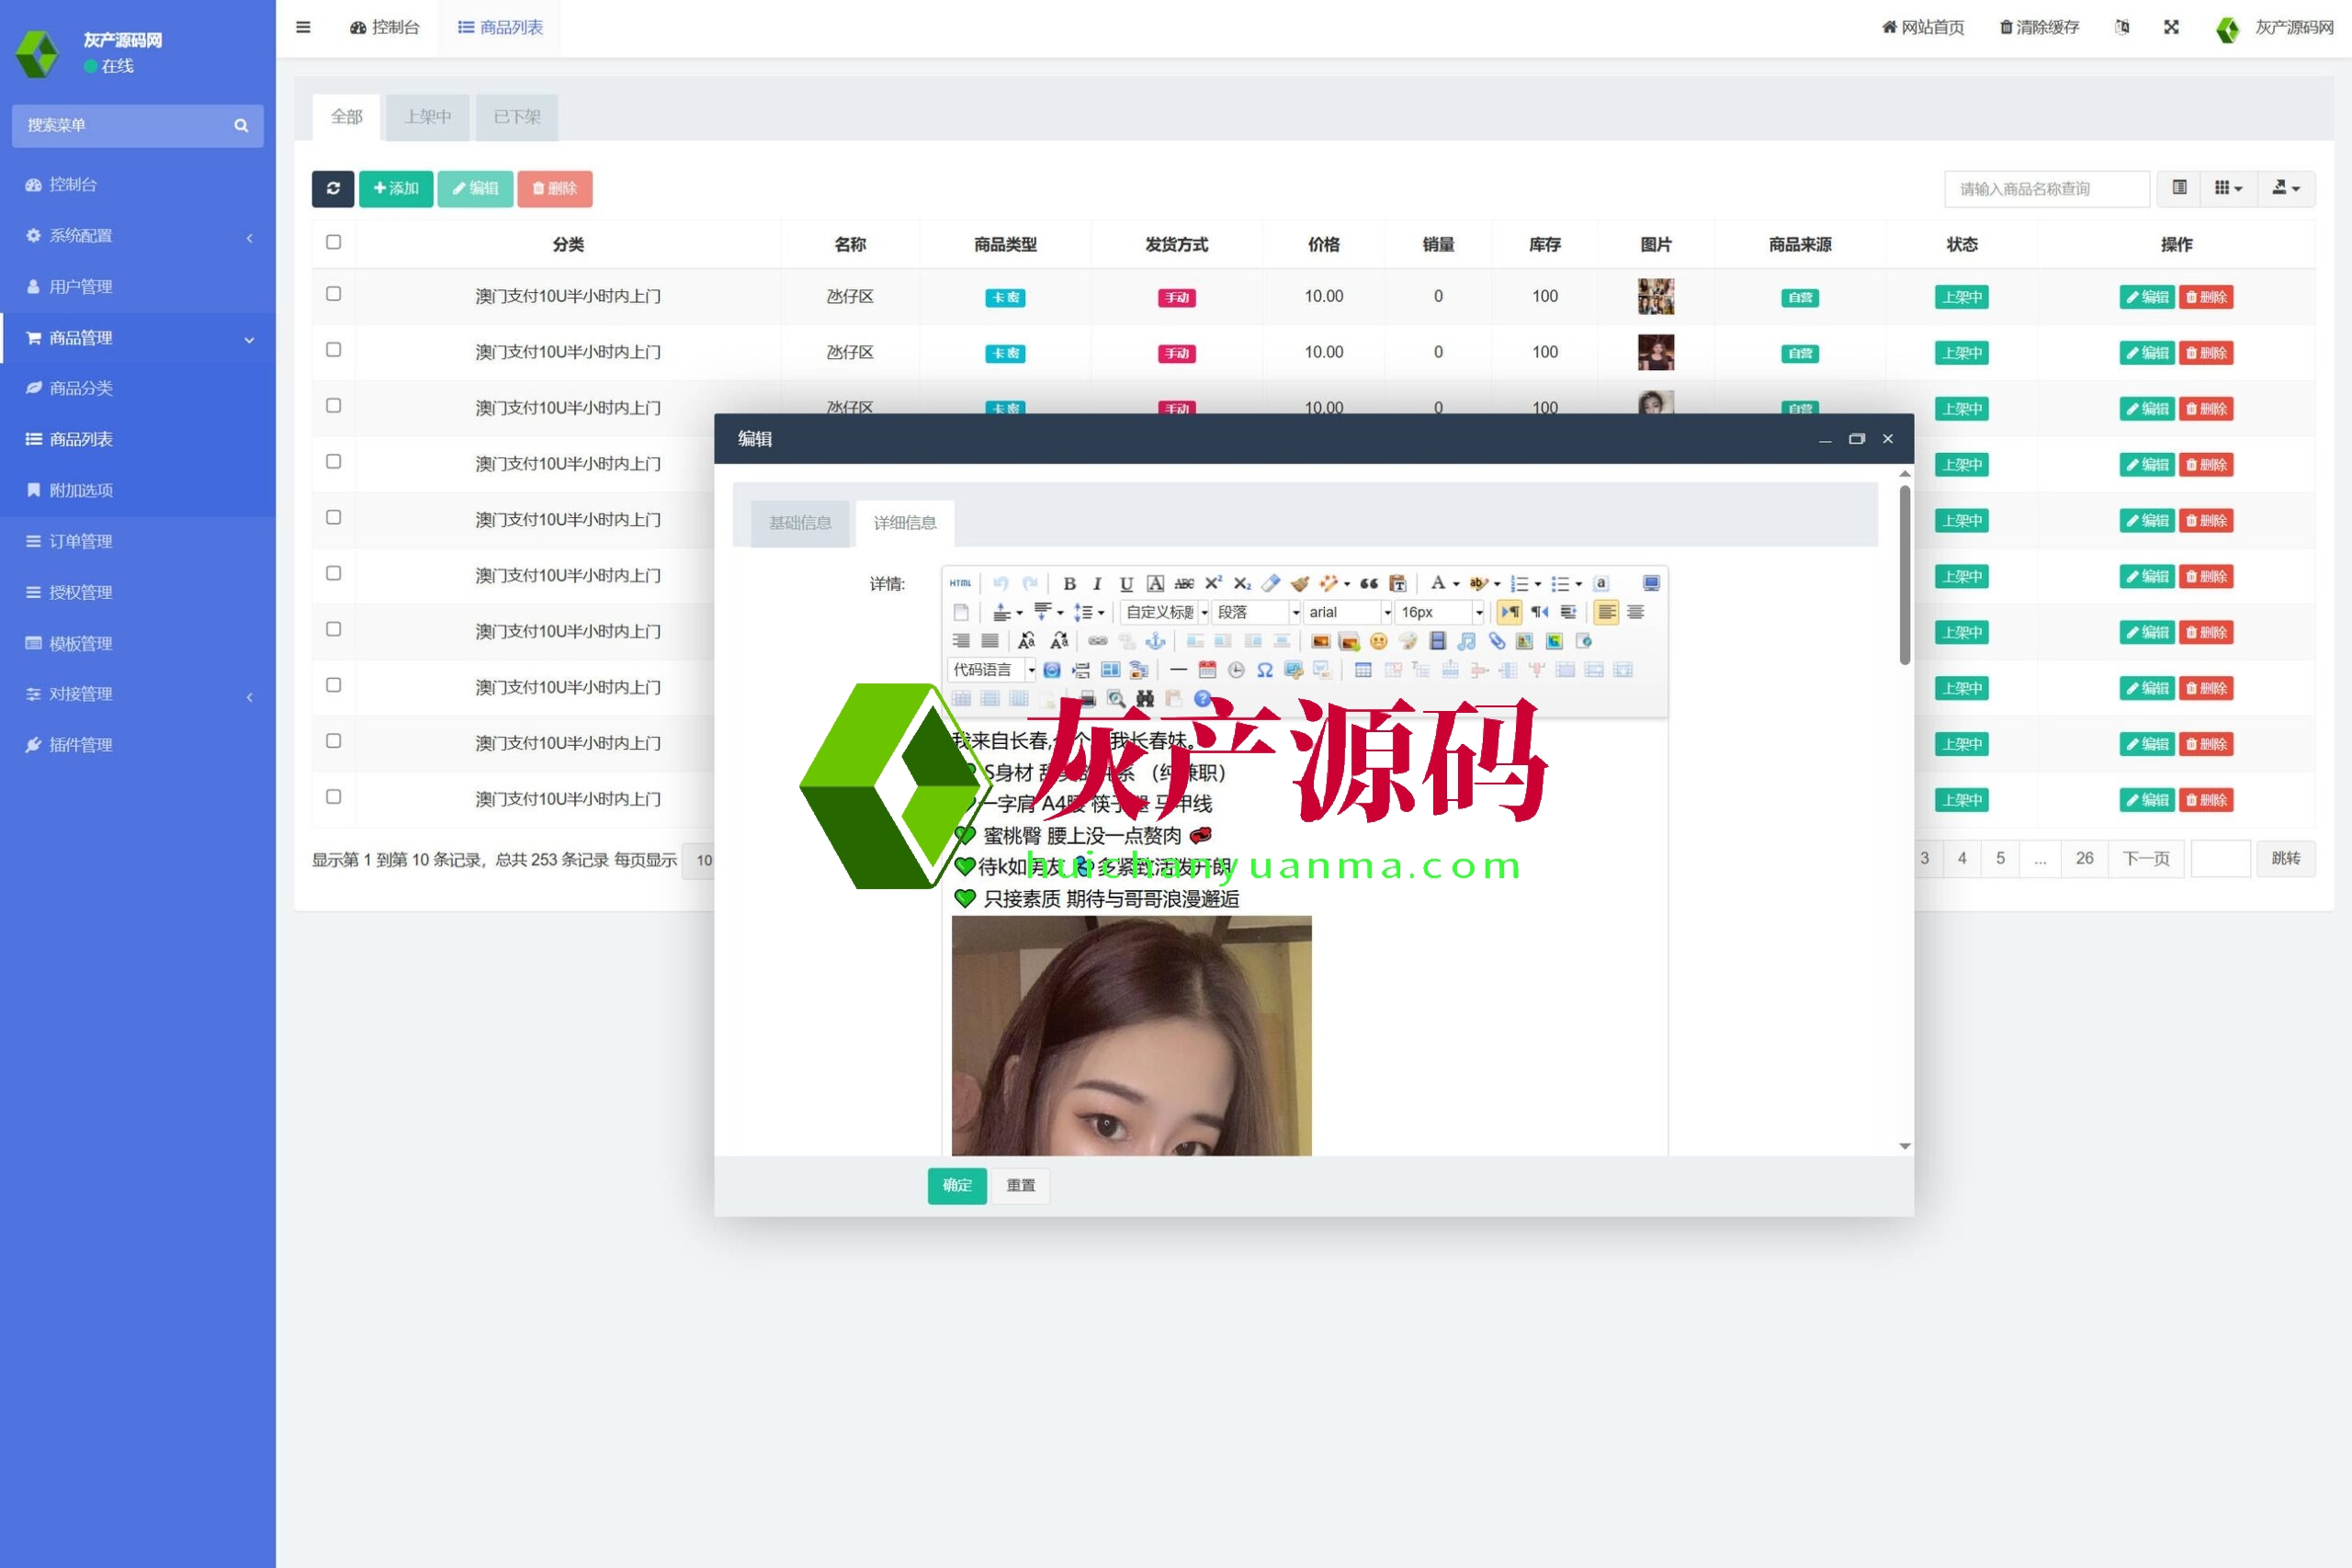Viewport: 2352px width, 1568px height.
Task: Switch to the 基础信息 tab
Action: tap(799, 523)
